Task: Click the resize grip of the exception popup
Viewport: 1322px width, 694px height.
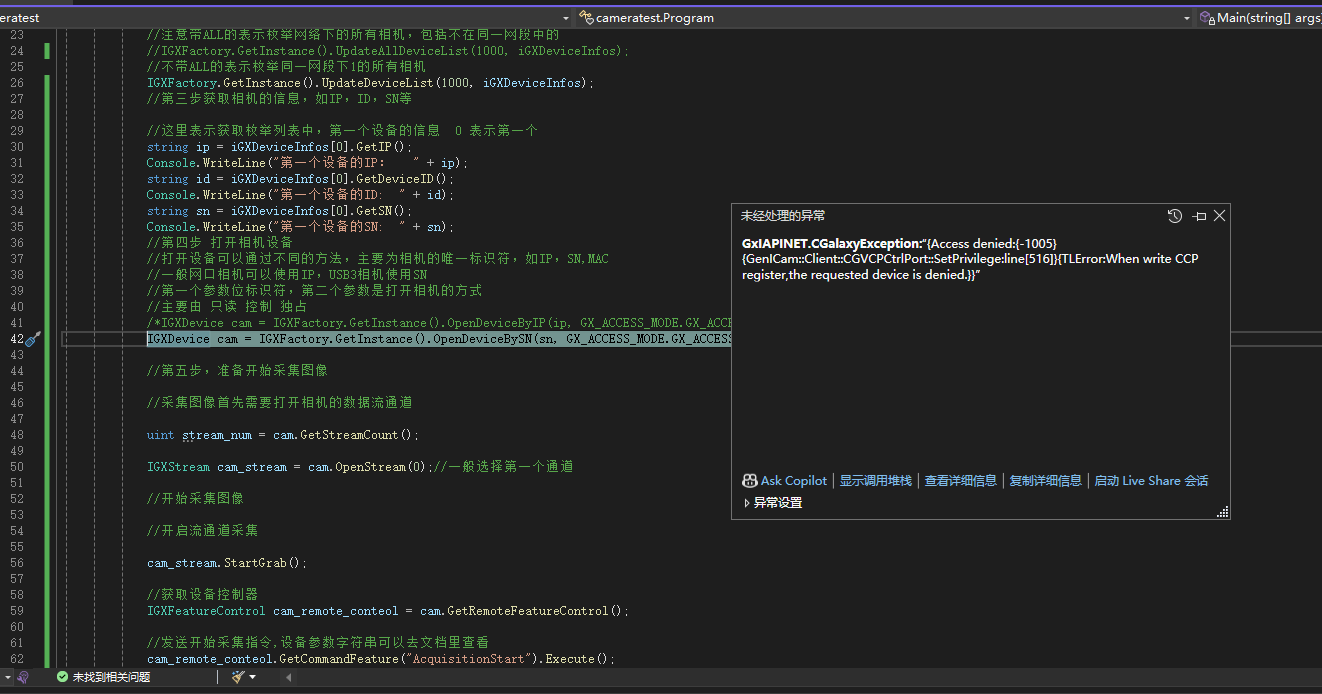Action: click(x=1222, y=512)
